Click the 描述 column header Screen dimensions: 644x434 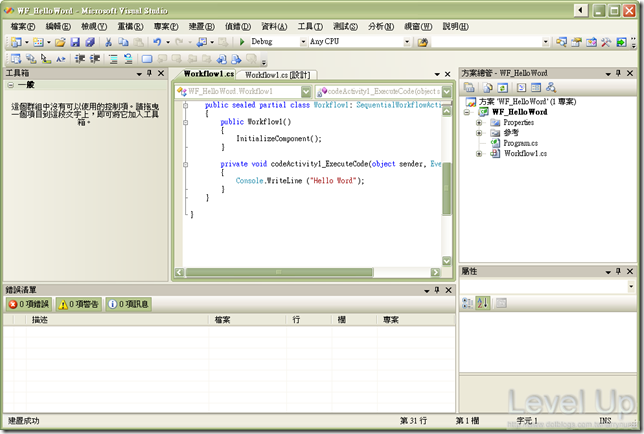(117, 320)
